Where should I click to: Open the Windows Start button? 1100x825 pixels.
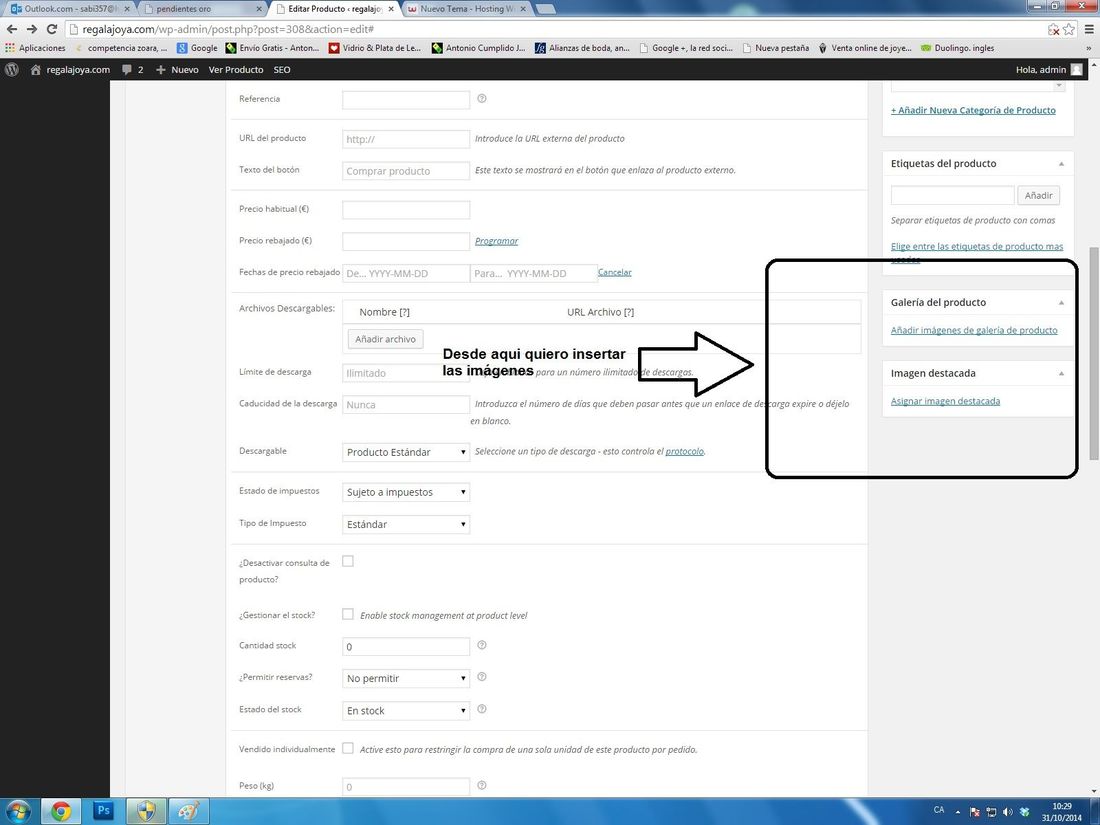(x=18, y=811)
